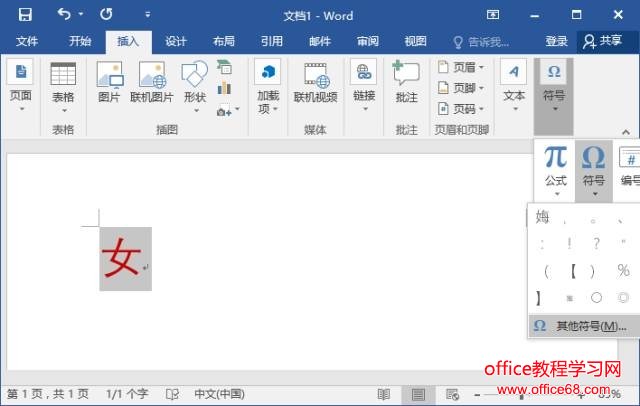
Task: Insert a 图片 picture
Action: 109,82
